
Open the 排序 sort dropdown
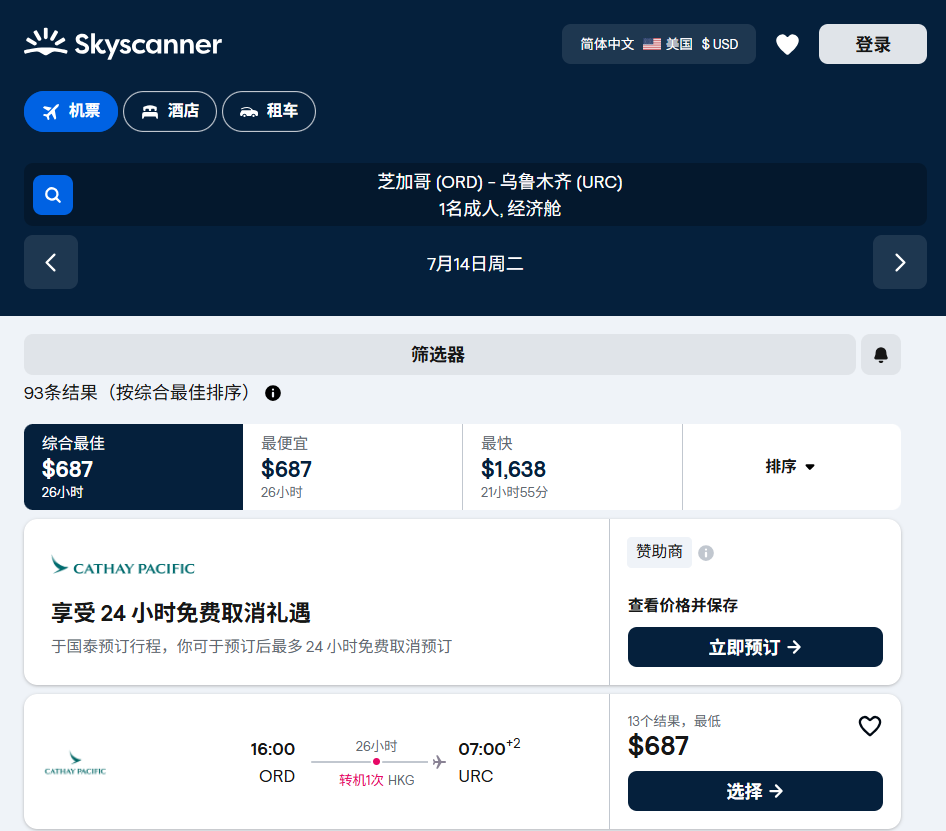click(791, 467)
